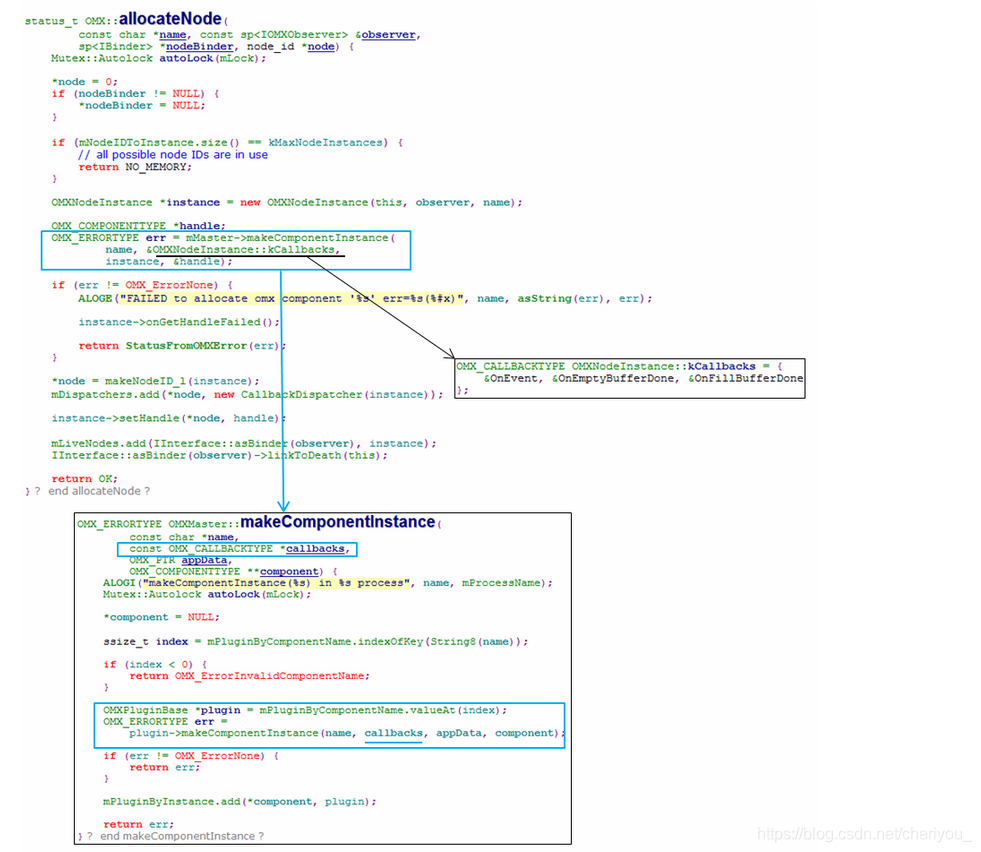Click the underlined "callbacks" parameter
Viewport: 981px width, 852px height.
coord(314,548)
